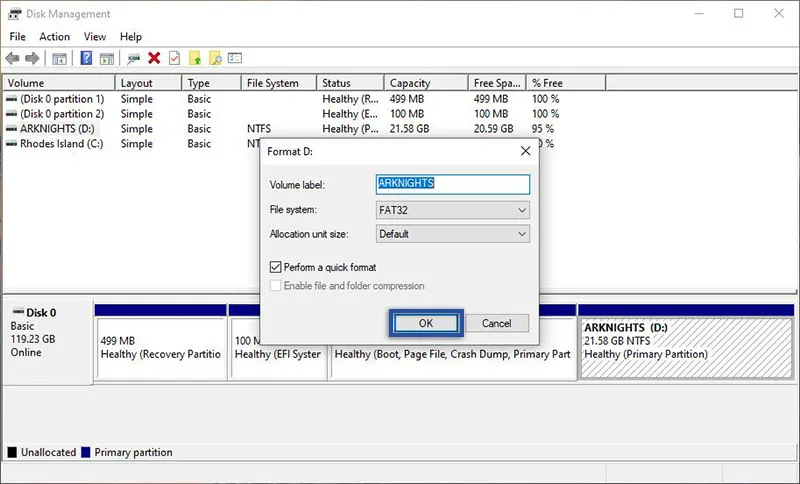This screenshot has width=800, height=484.
Task: Click the yellow page magnifier icon
Action: 215,59
